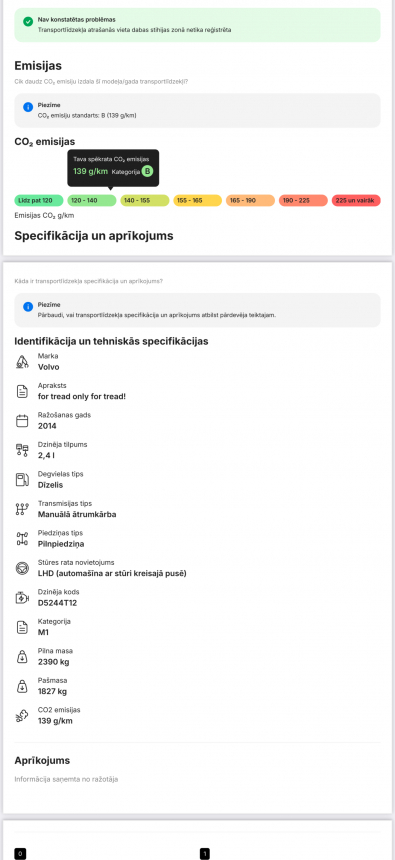Viewport: 395px width, 860px height.
Task: Click the blue info icon in the specification note
Action: (28, 307)
